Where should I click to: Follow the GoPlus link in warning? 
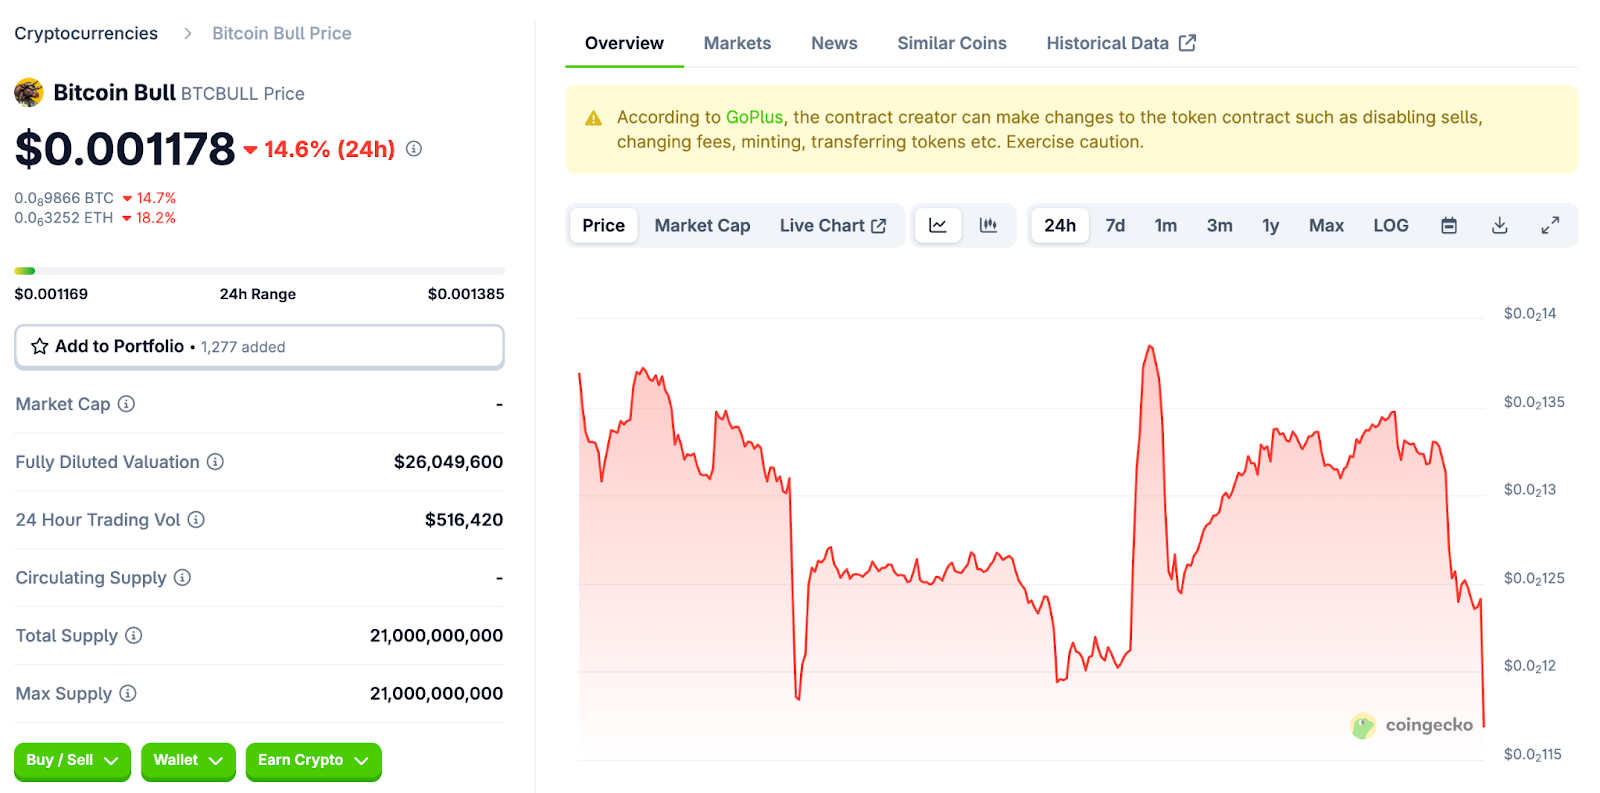point(754,117)
